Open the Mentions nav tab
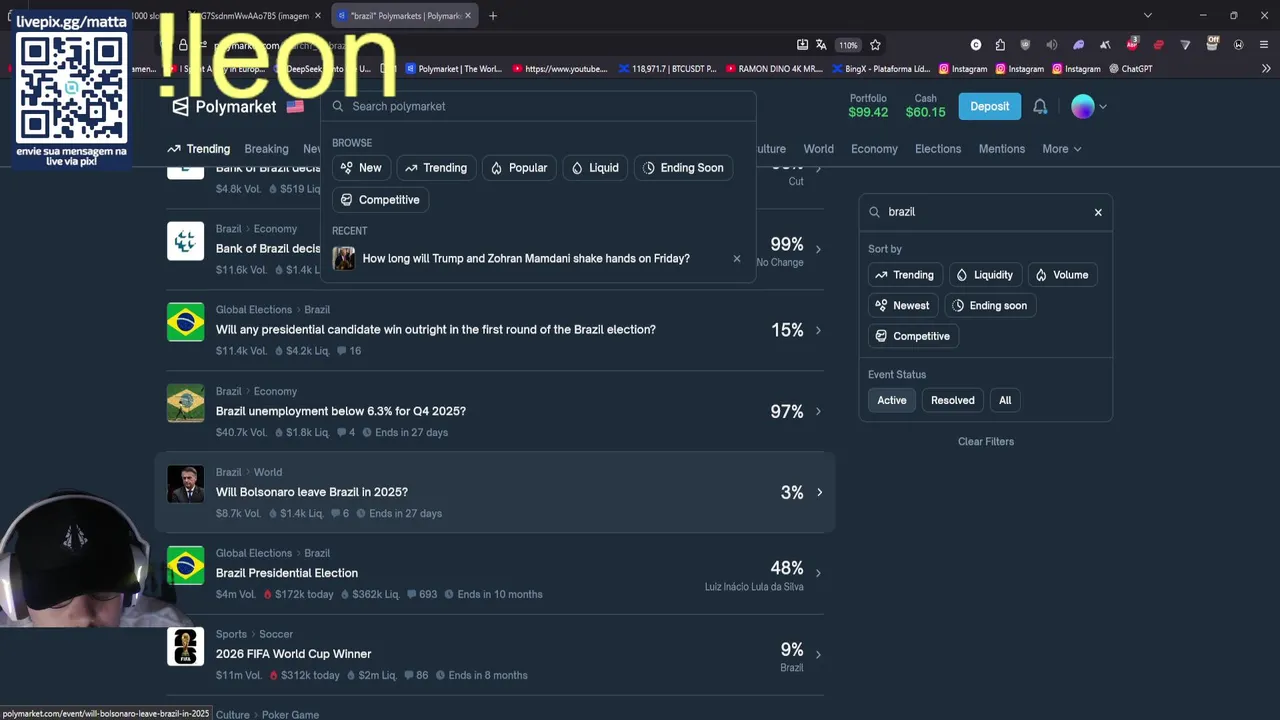The image size is (1280, 720). click(x=1002, y=149)
